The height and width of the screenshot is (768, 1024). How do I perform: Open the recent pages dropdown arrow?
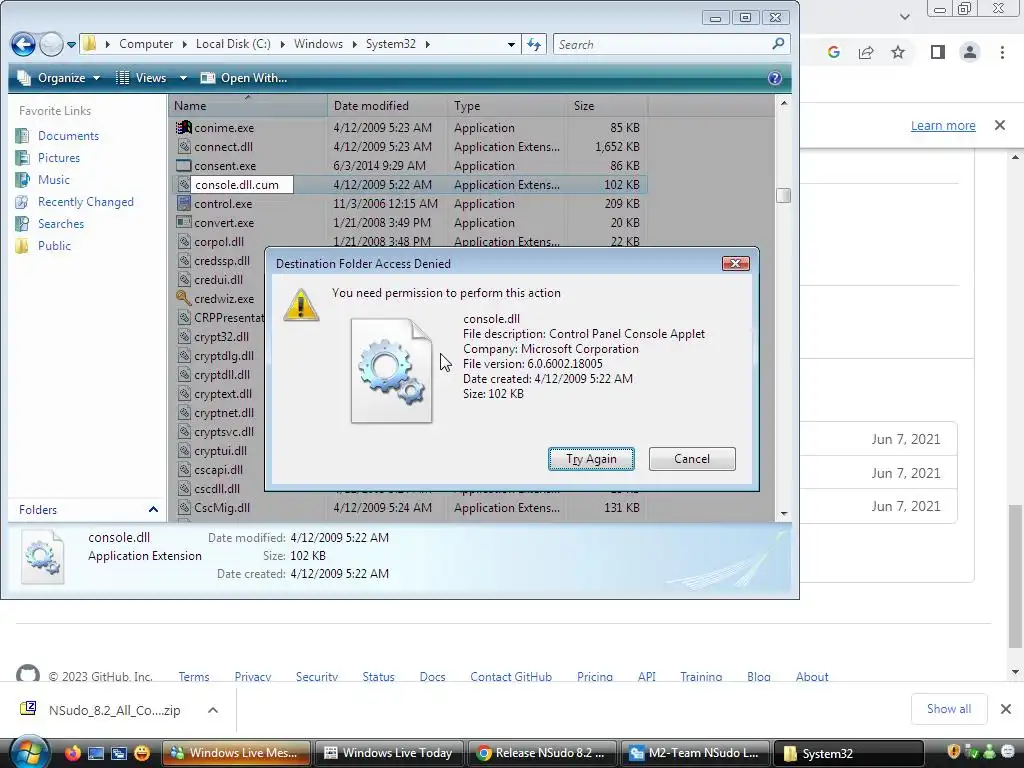[71, 45]
